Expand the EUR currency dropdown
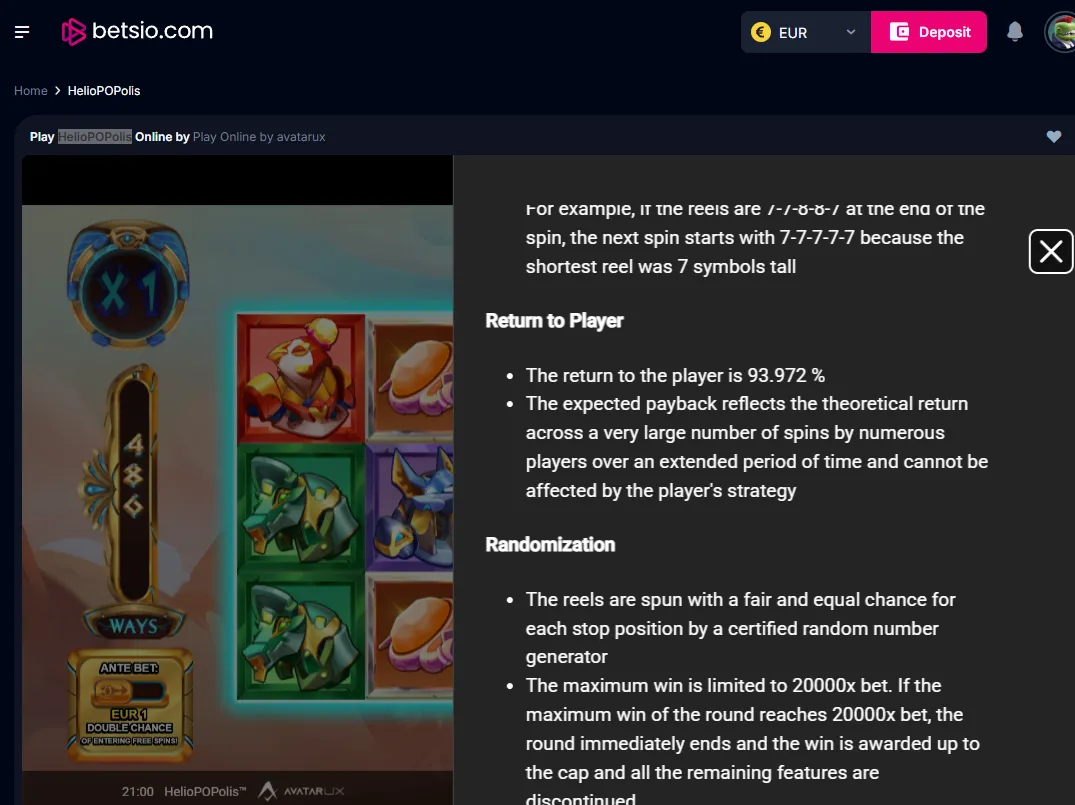 tap(806, 32)
